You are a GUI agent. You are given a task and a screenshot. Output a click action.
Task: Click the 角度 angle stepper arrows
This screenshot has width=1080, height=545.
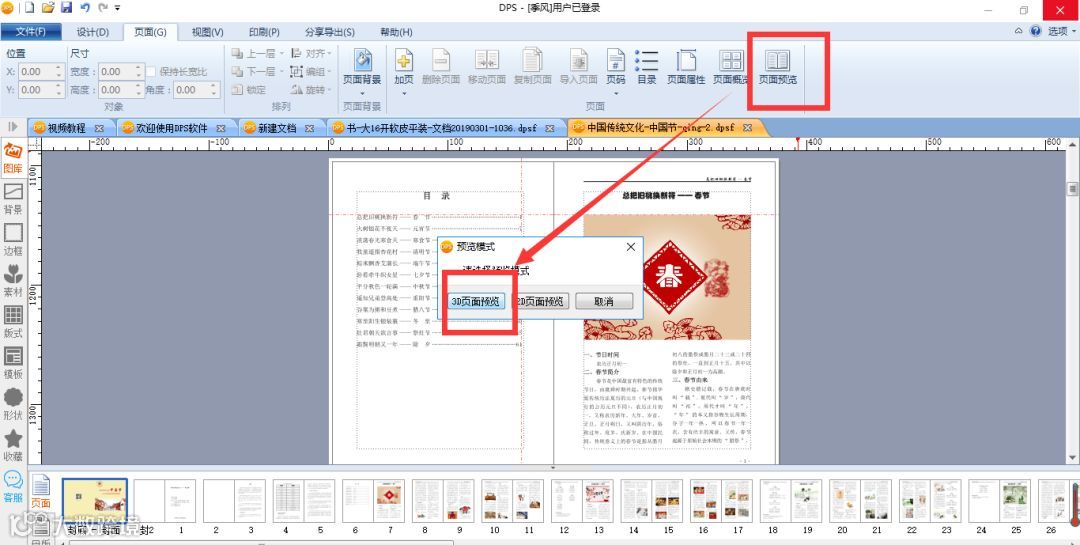[214, 90]
